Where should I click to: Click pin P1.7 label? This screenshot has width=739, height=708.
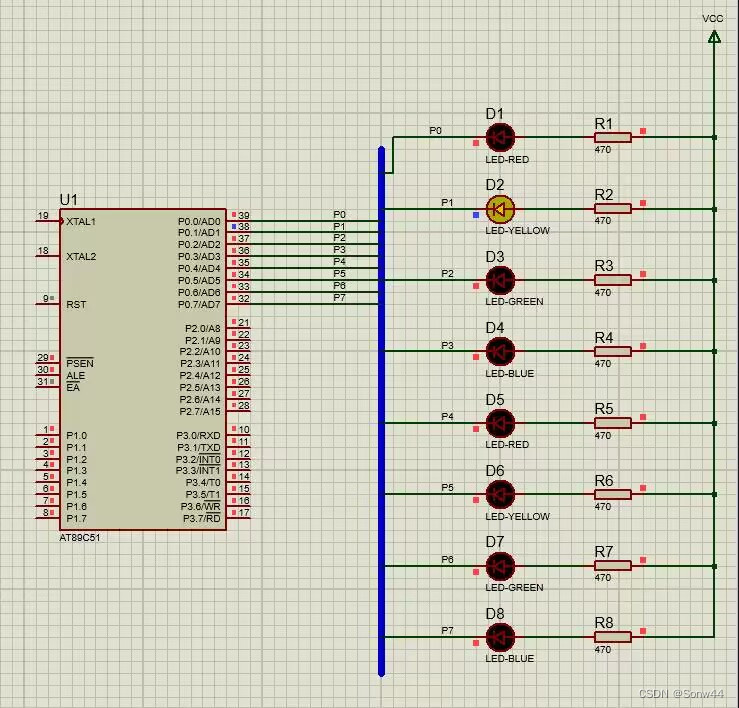(x=76, y=518)
